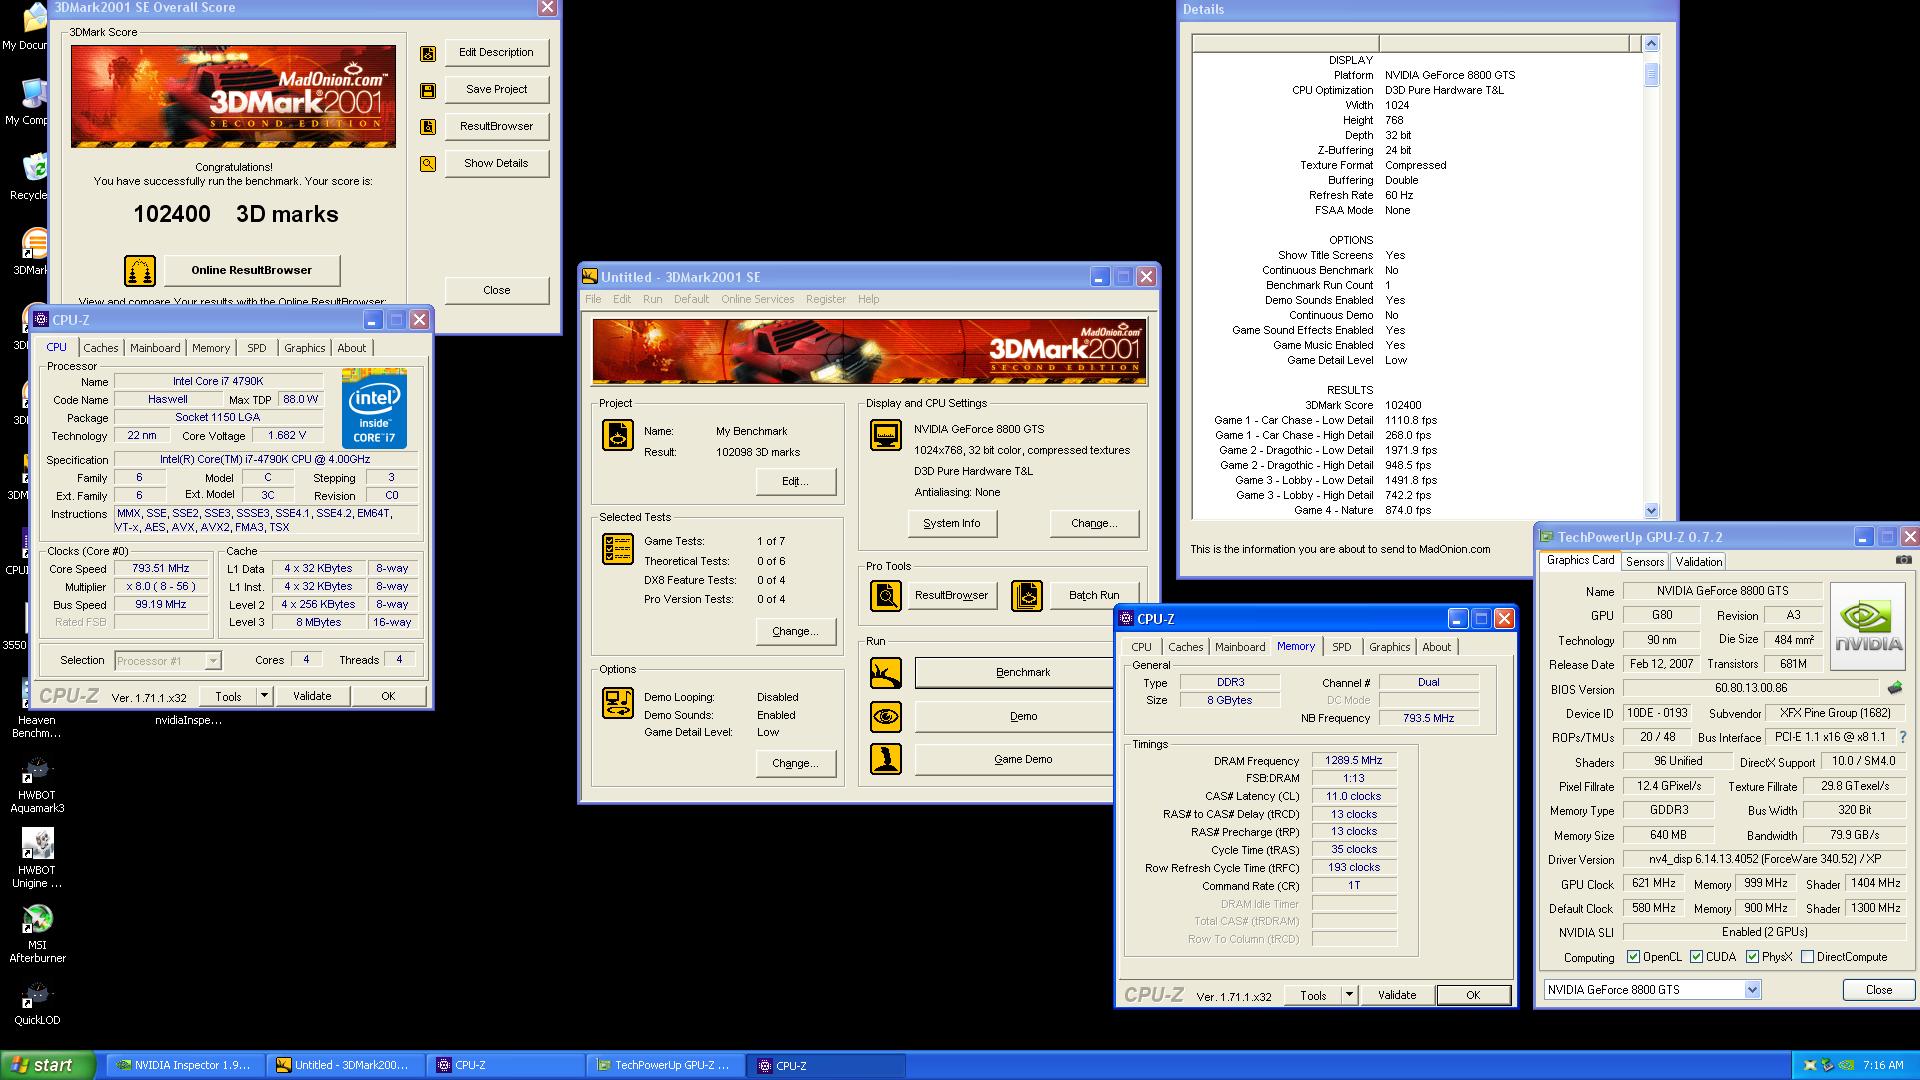Click Change... button in Display and CPU Settings
This screenshot has width=1920, height=1080.
click(x=1093, y=523)
